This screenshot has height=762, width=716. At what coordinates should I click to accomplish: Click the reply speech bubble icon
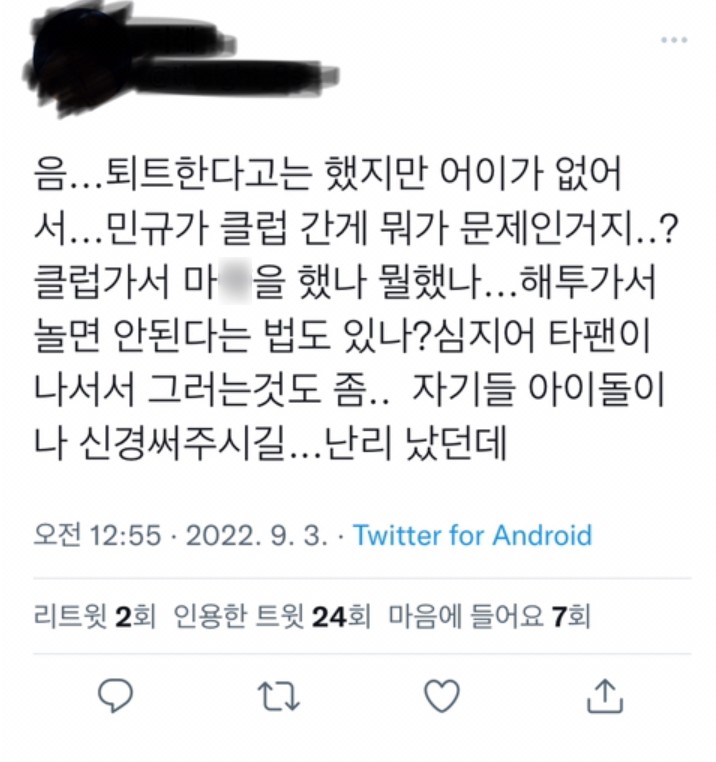pyautogui.click(x=115, y=695)
